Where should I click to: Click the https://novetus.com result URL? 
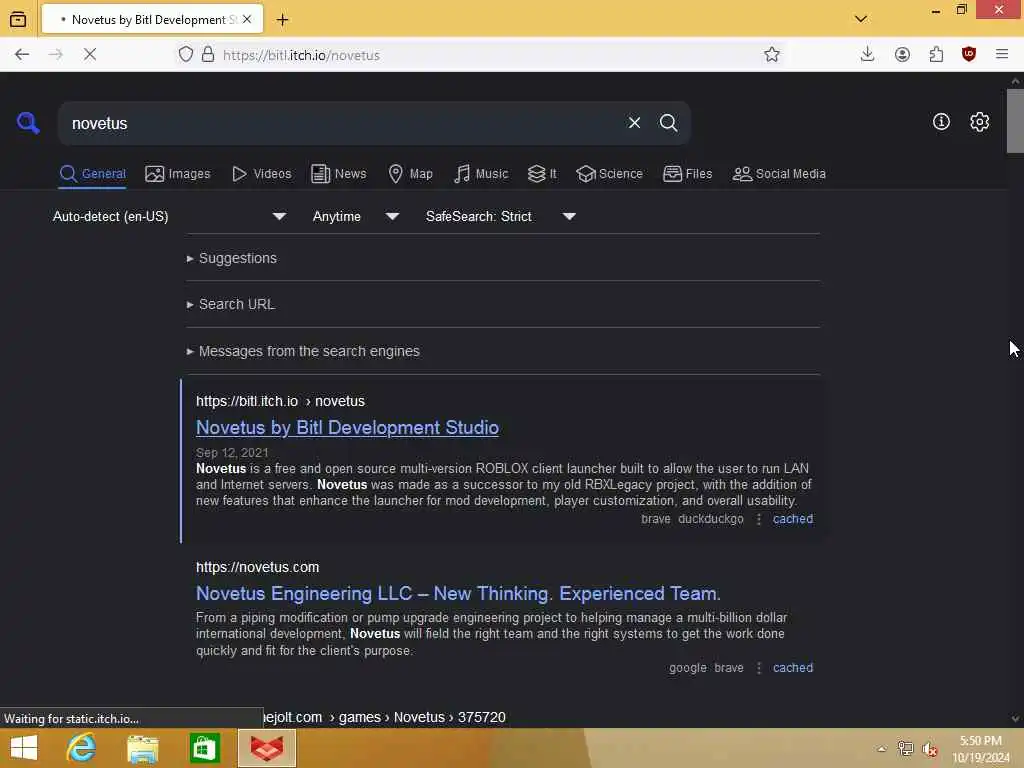pos(257,568)
